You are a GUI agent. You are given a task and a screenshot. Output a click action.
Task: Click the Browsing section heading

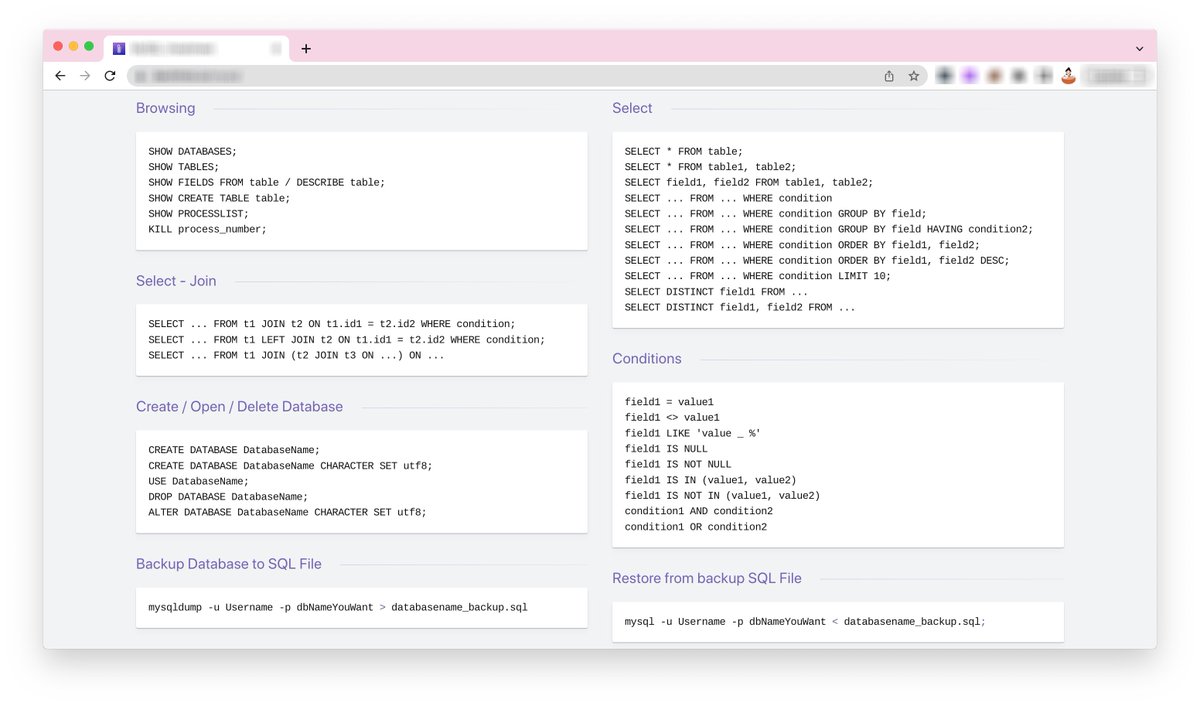pos(166,108)
